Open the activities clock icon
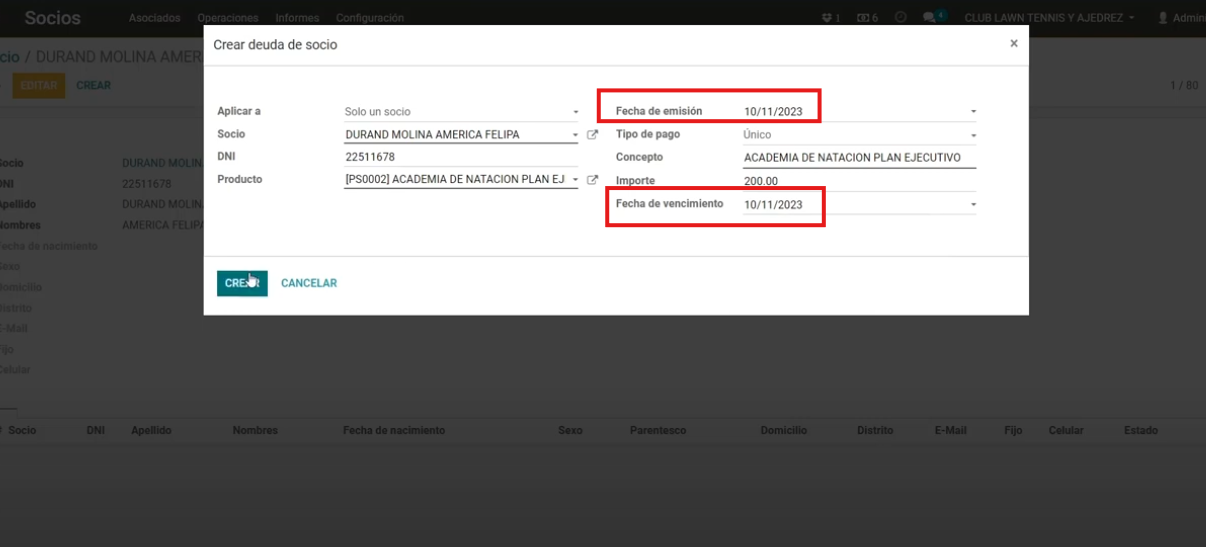 (x=900, y=18)
